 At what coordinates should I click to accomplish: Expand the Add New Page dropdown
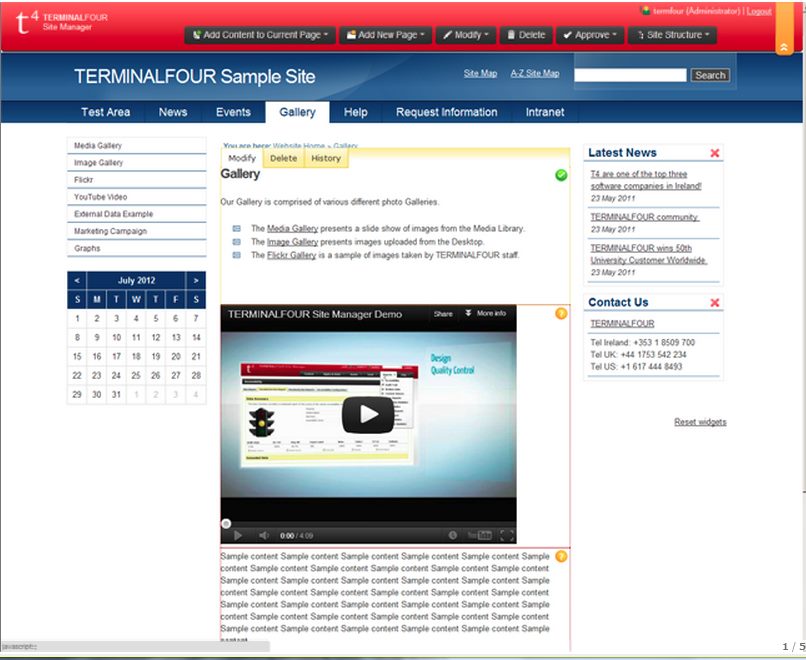point(385,35)
